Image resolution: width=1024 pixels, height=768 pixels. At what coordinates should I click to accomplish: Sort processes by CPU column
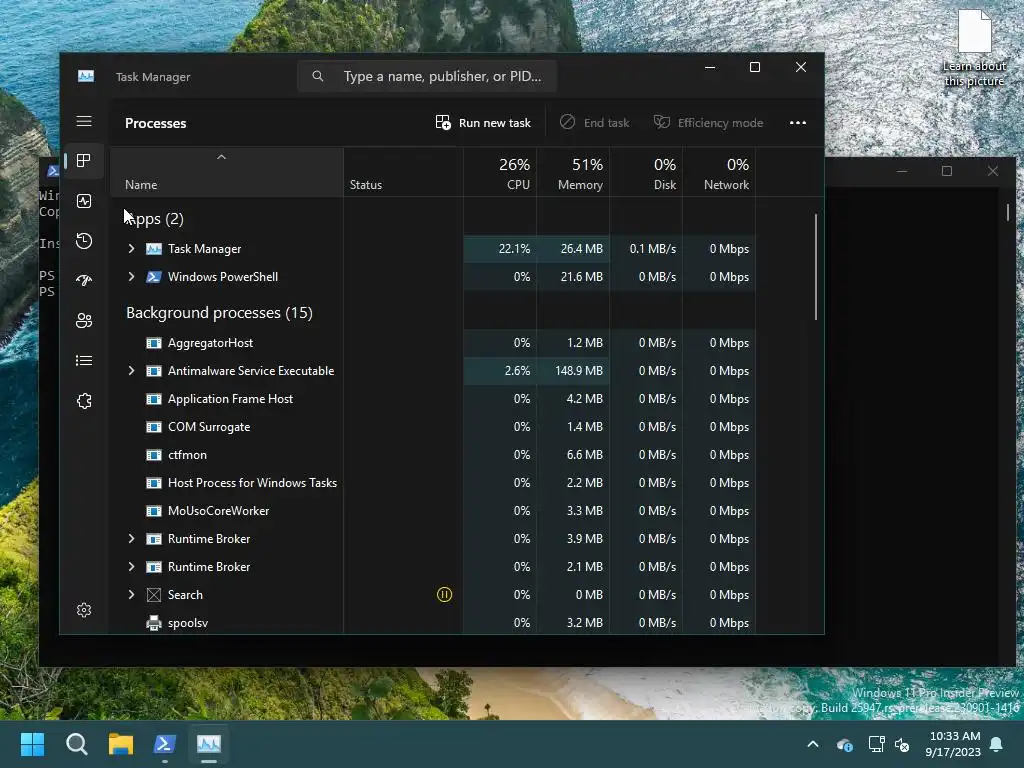coord(500,172)
